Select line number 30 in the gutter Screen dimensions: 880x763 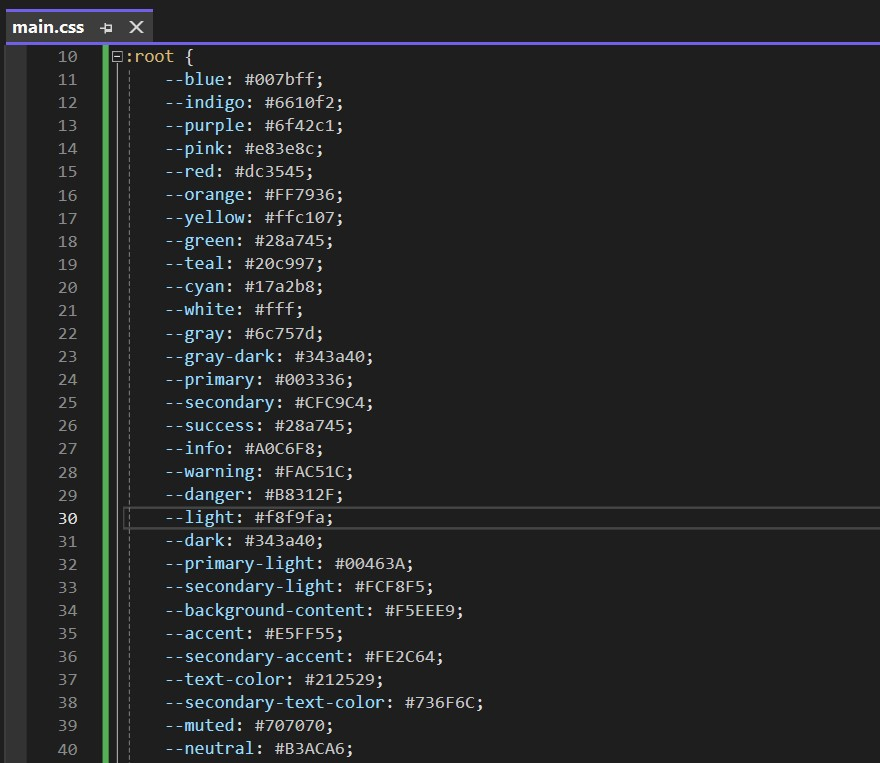(67, 518)
